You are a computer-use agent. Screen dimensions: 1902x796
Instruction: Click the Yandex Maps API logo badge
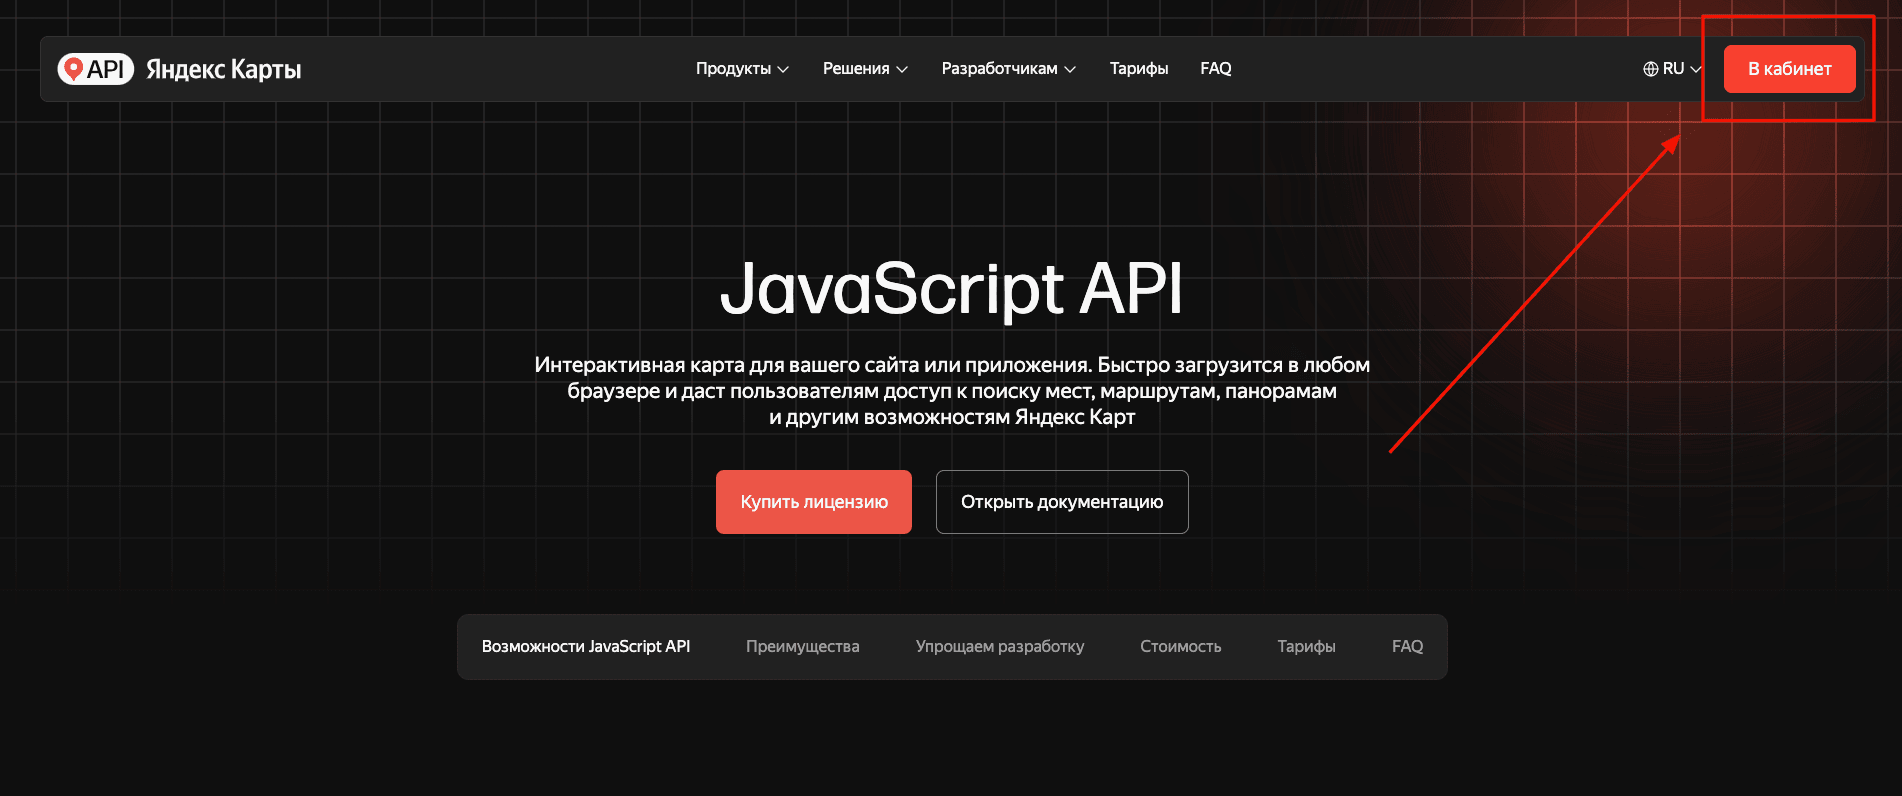[96, 69]
